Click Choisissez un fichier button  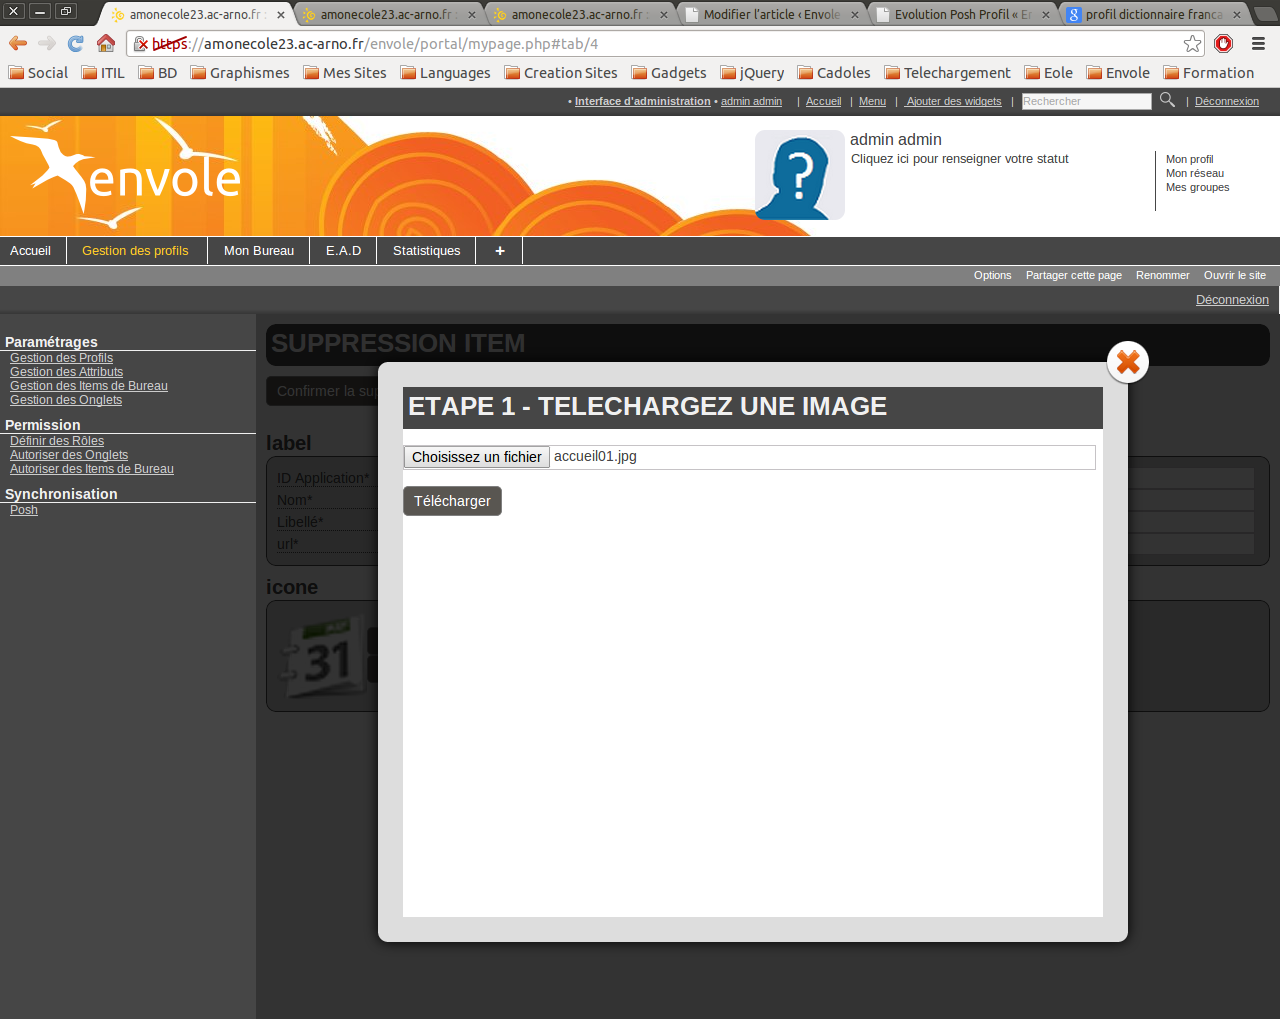click(x=476, y=457)
